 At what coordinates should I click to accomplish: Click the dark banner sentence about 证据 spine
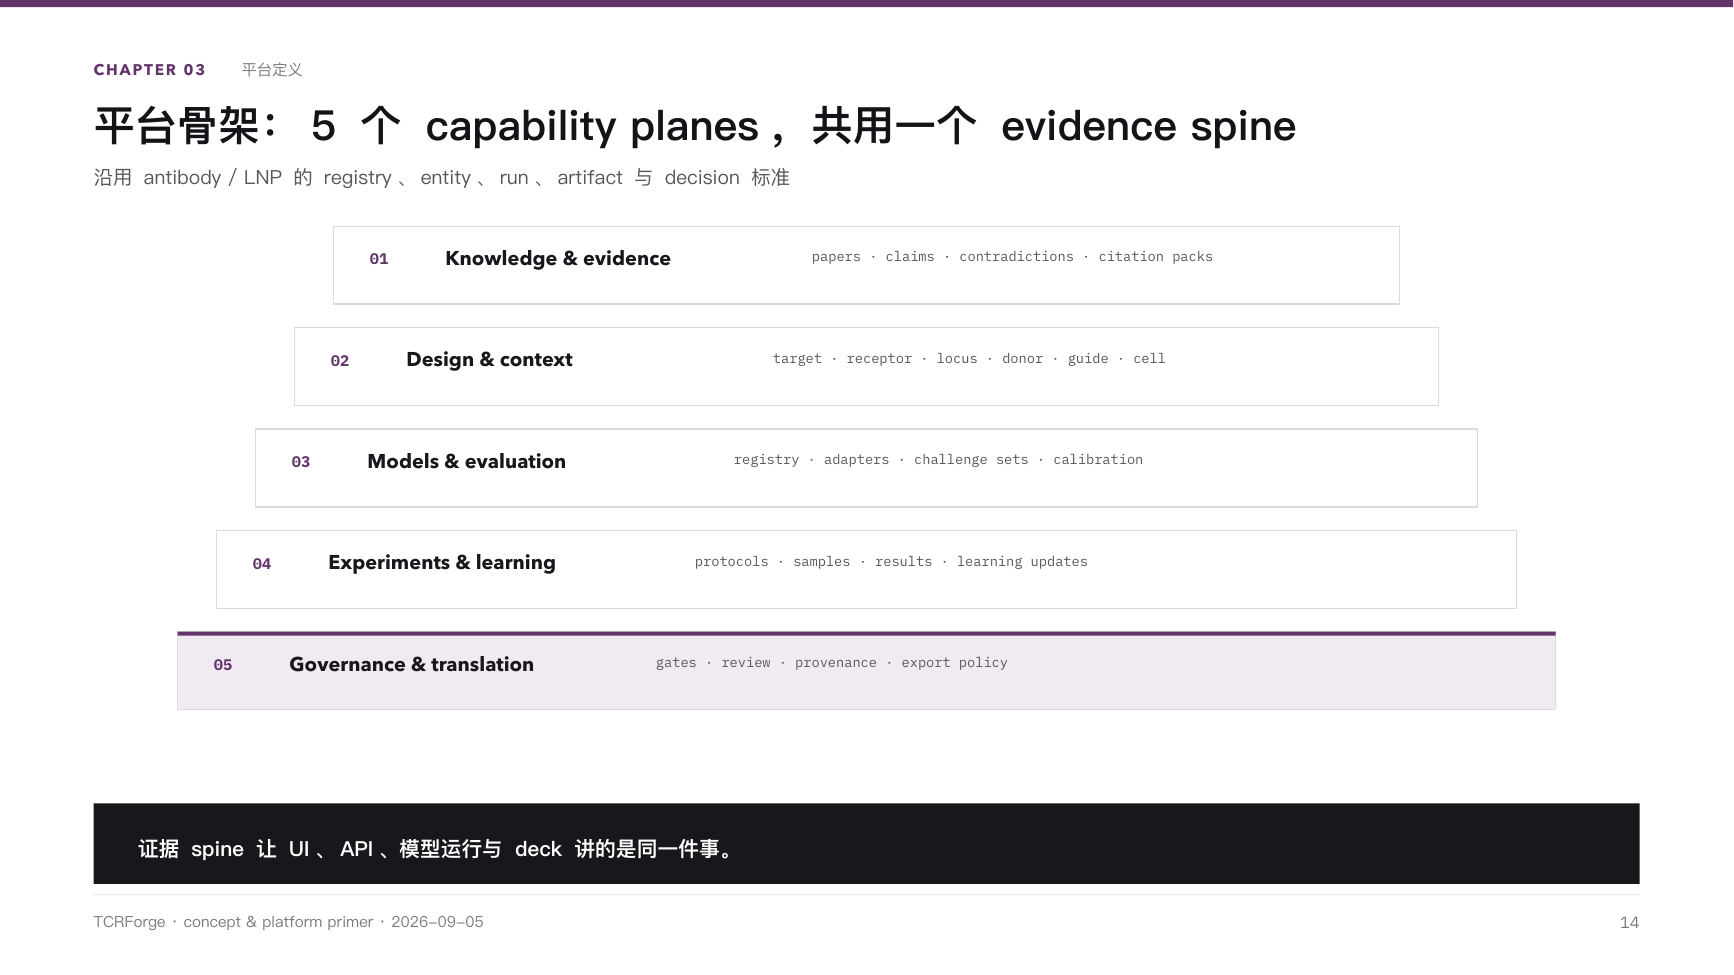click(x=438, y=849)
